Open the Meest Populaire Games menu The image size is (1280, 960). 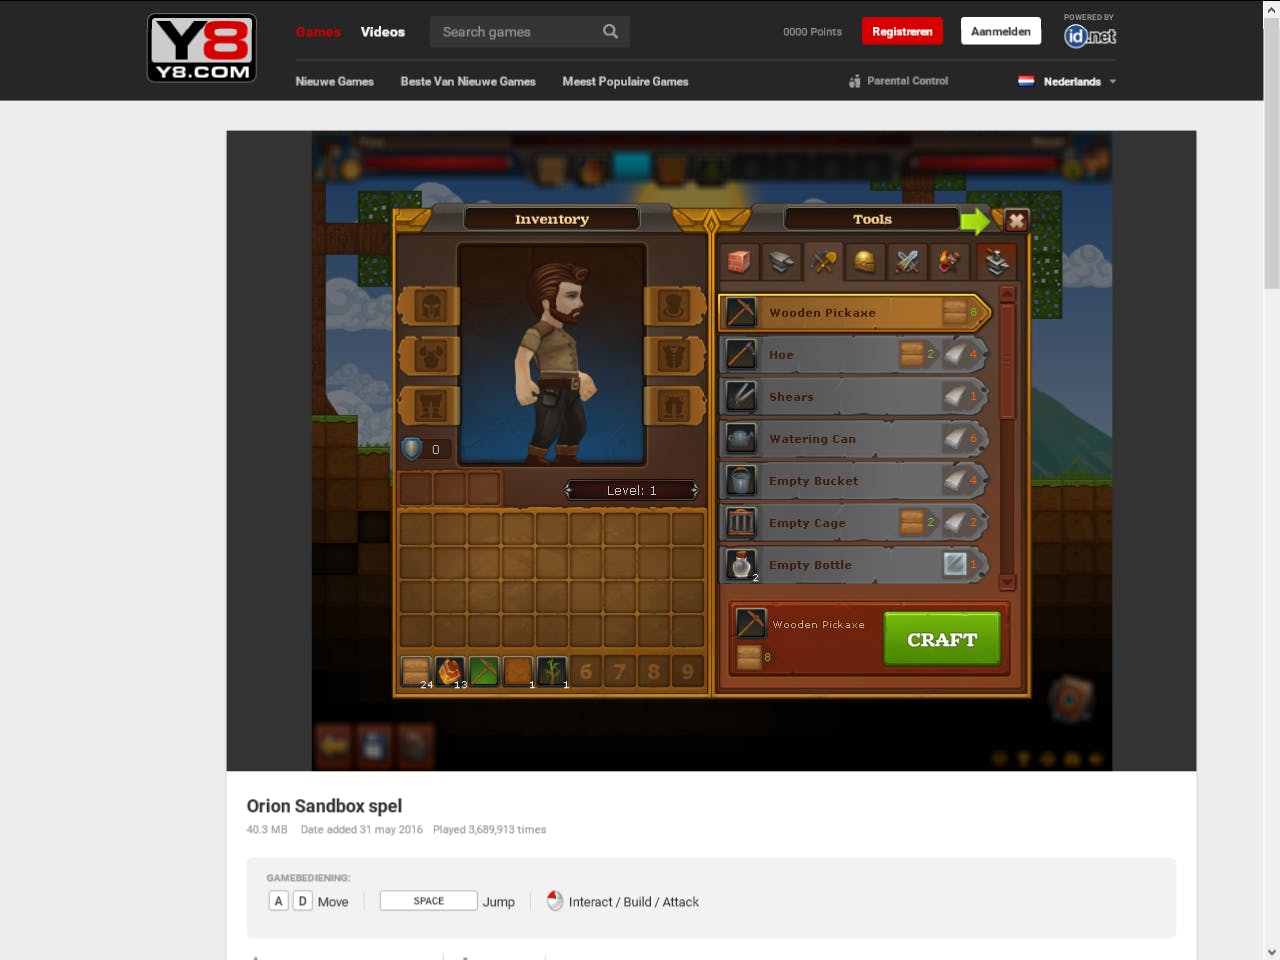coord(625,81)
